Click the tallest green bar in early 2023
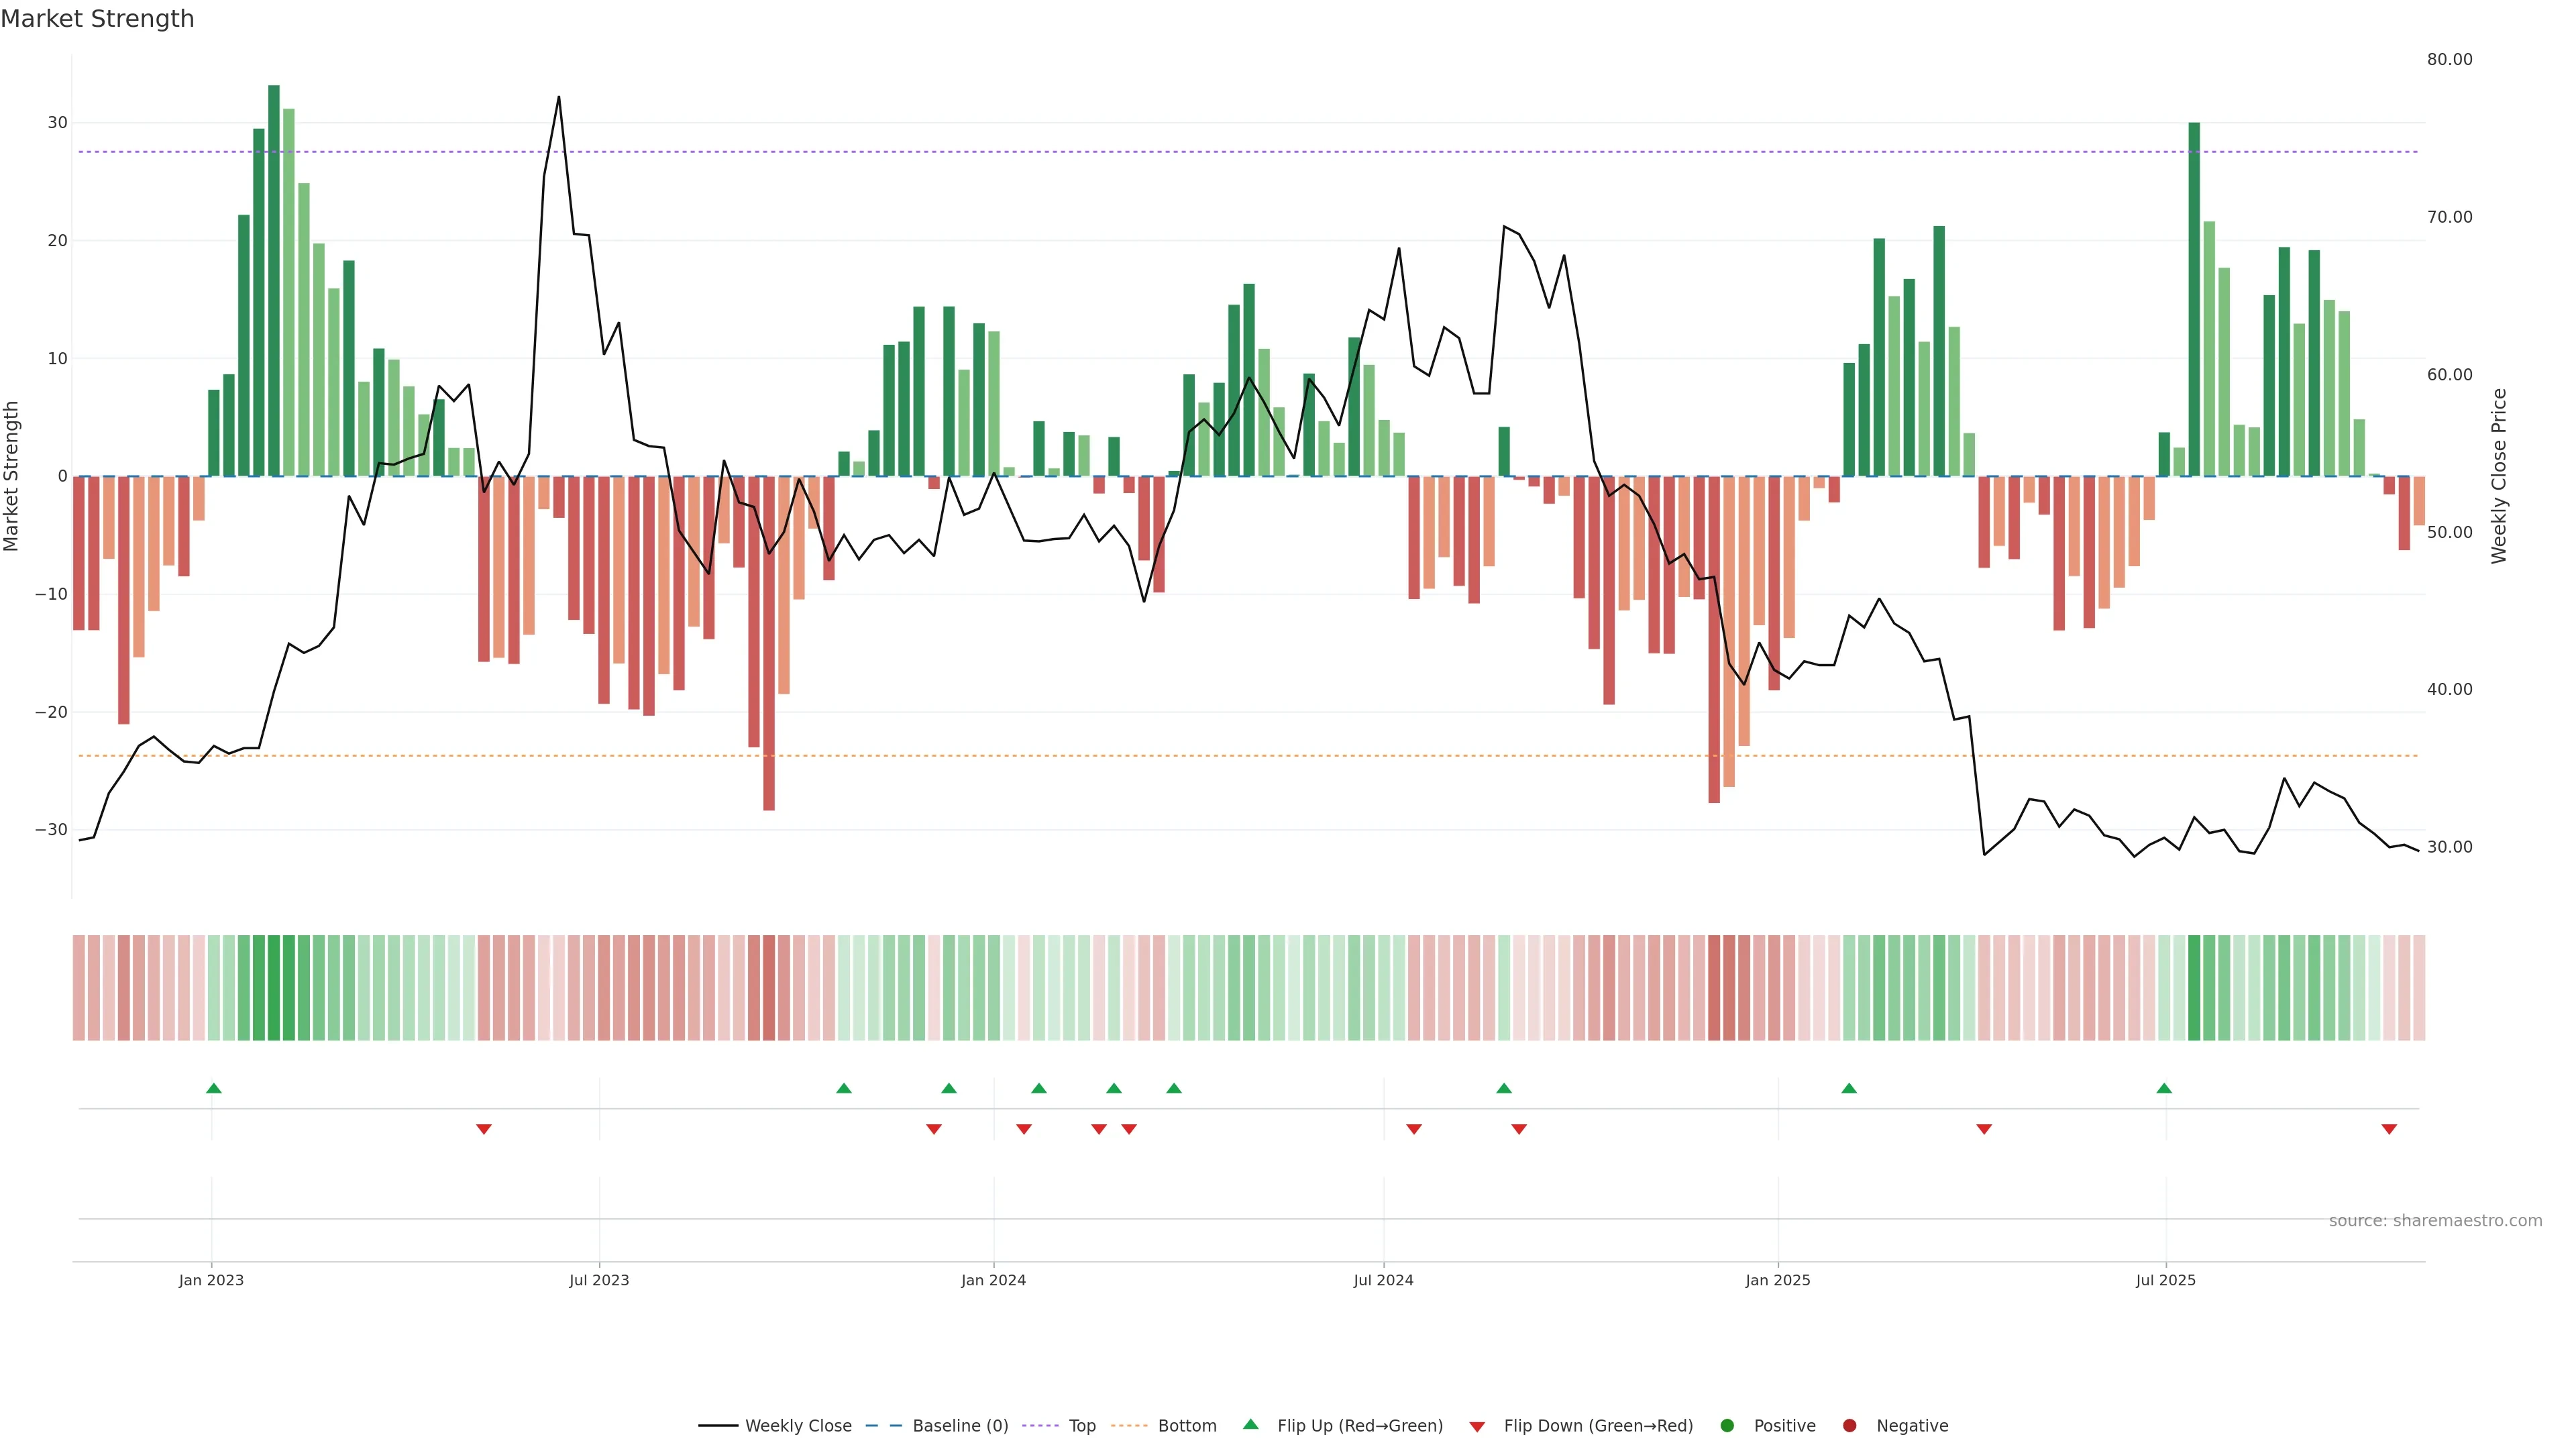 point(274,280)
